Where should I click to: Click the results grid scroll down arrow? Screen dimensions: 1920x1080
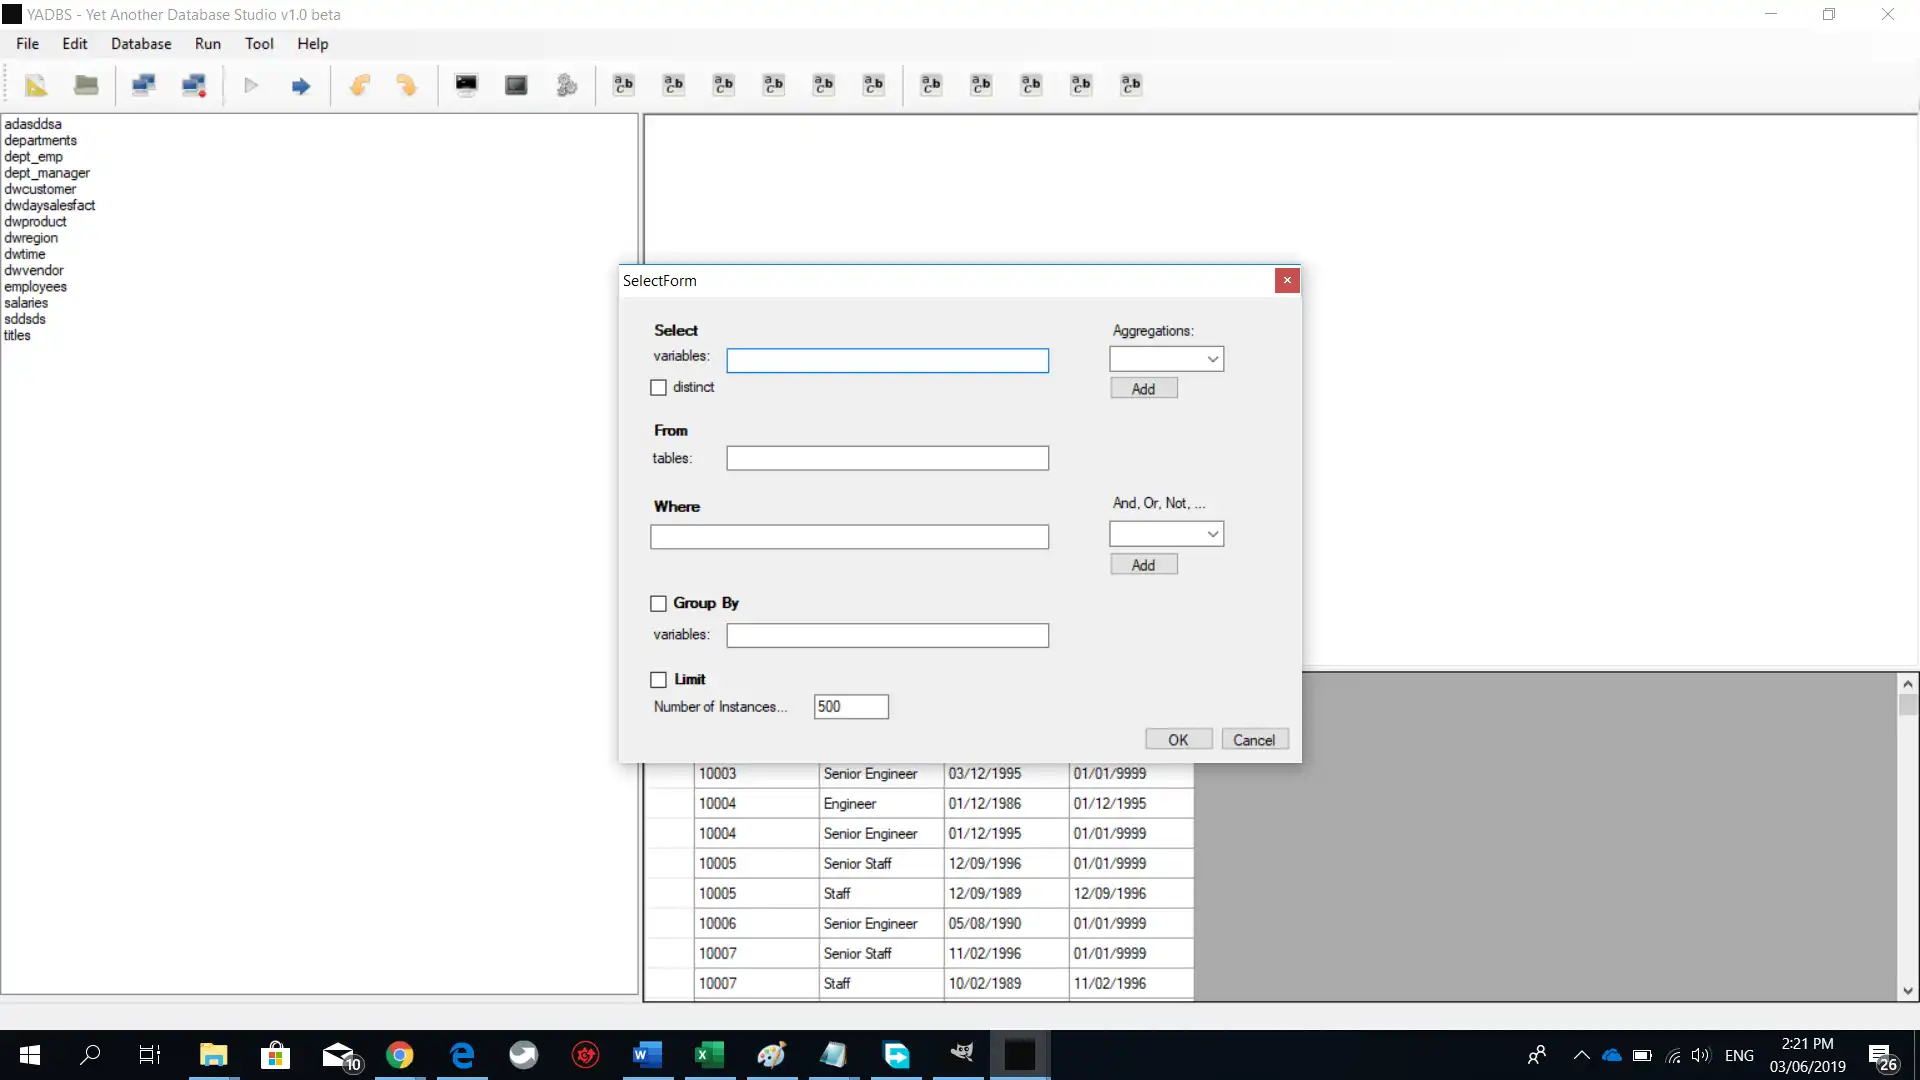(1907, 991)
